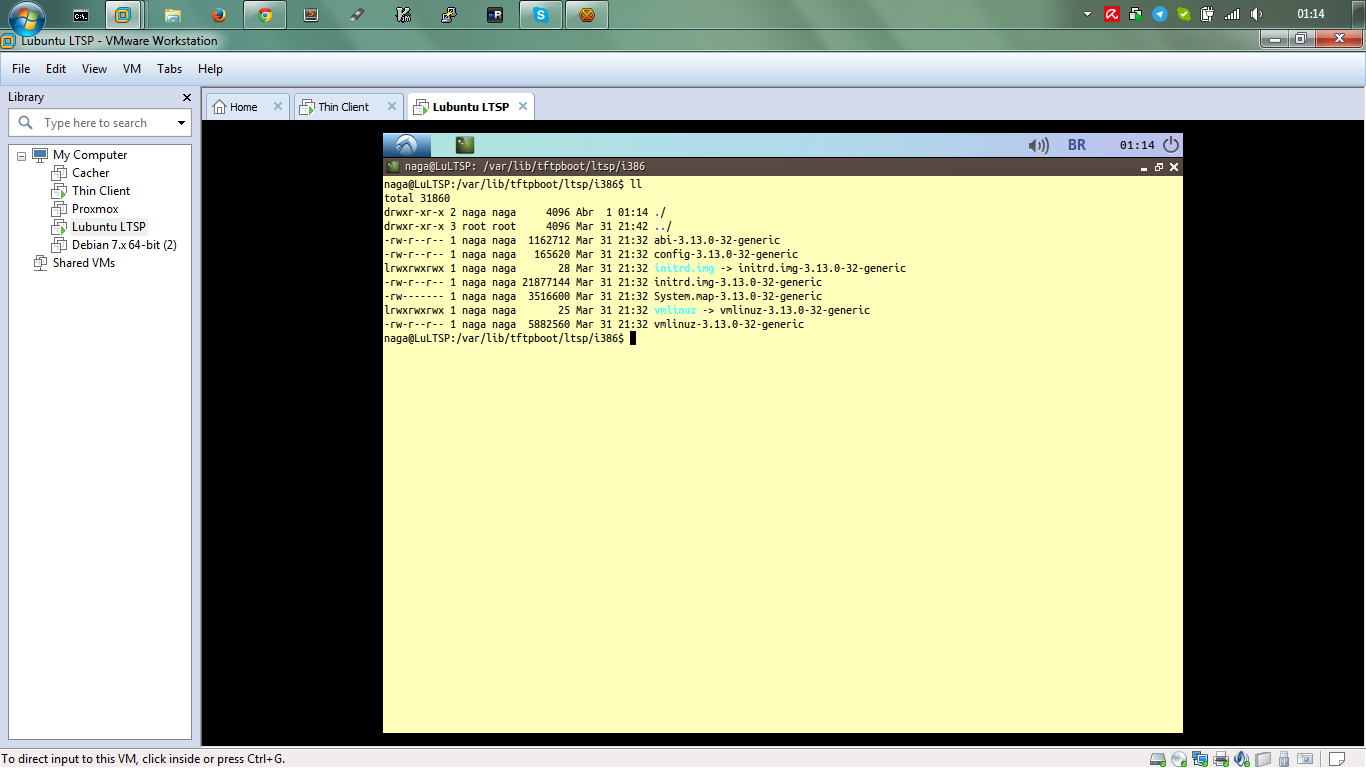Open the Lubuntu start menu icon
The image size is (1366, 768).
pos(406,145)
